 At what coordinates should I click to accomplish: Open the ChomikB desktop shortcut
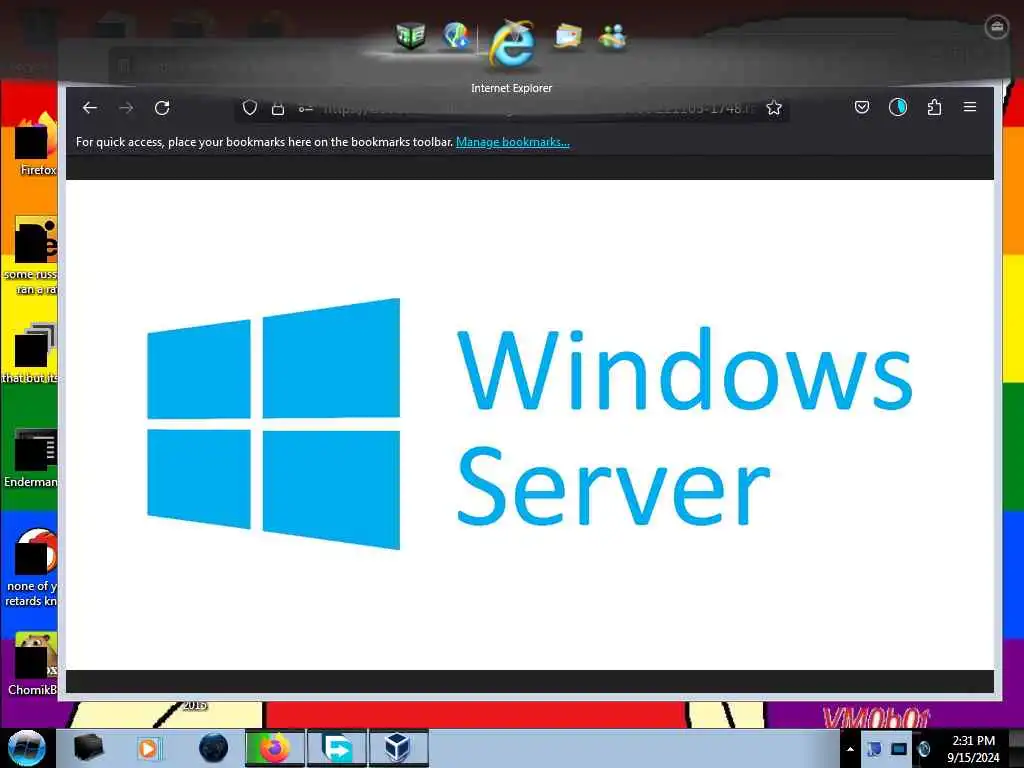coord(33,664)
